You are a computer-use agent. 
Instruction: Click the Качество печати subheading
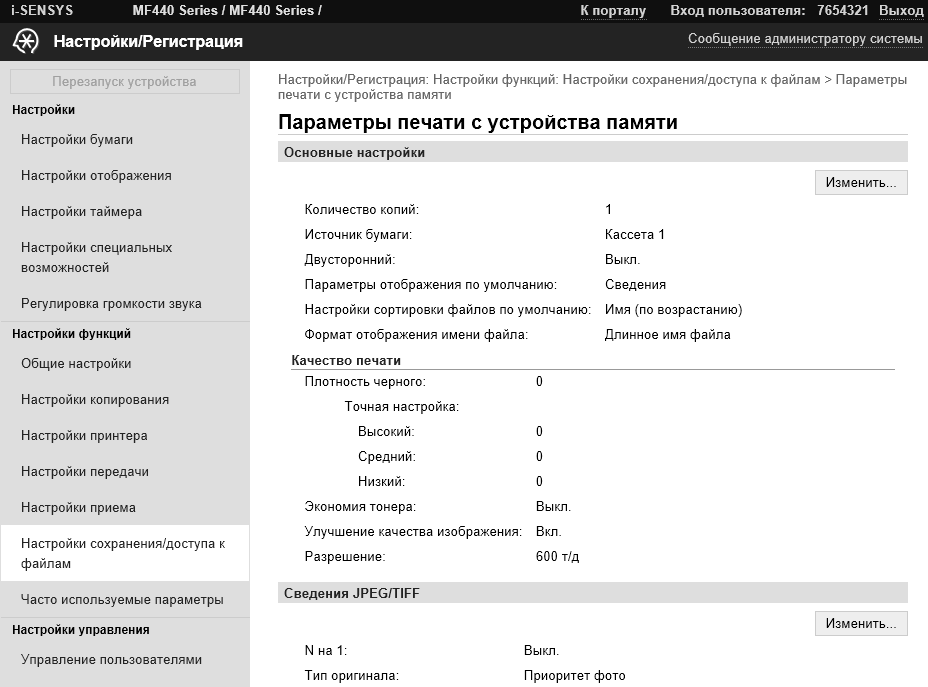(346, 360)
